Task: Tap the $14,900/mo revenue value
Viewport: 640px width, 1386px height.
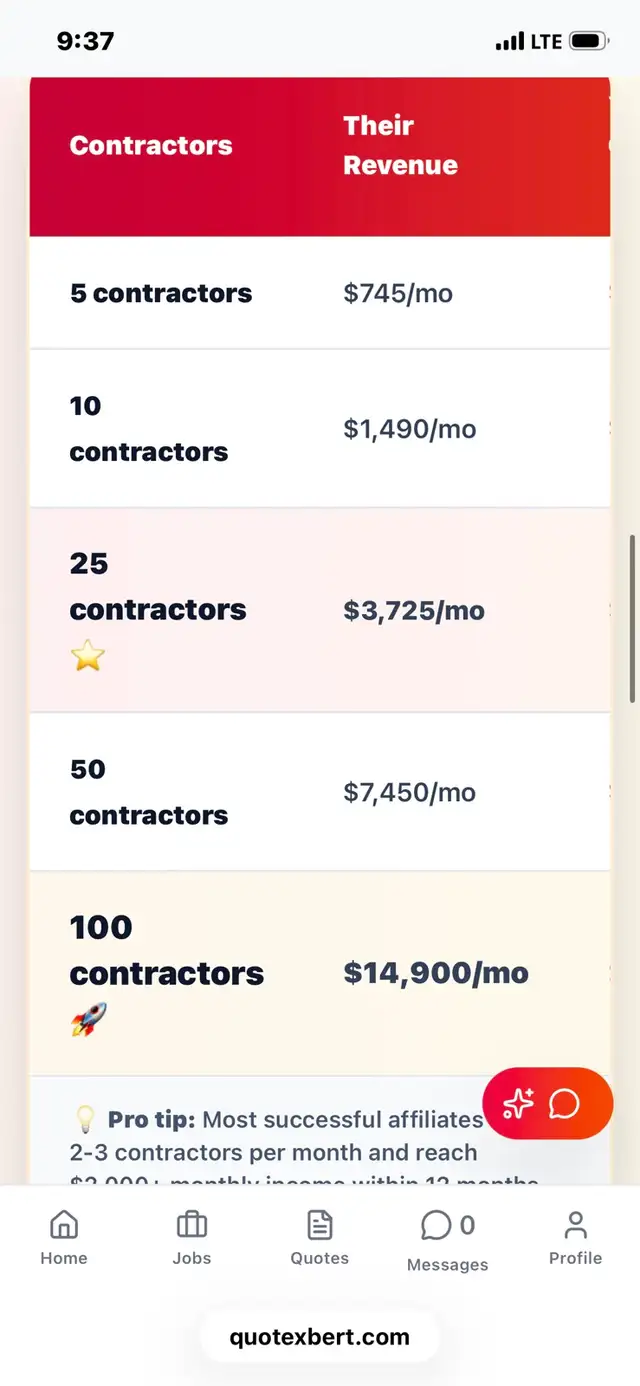Action: 436,973
